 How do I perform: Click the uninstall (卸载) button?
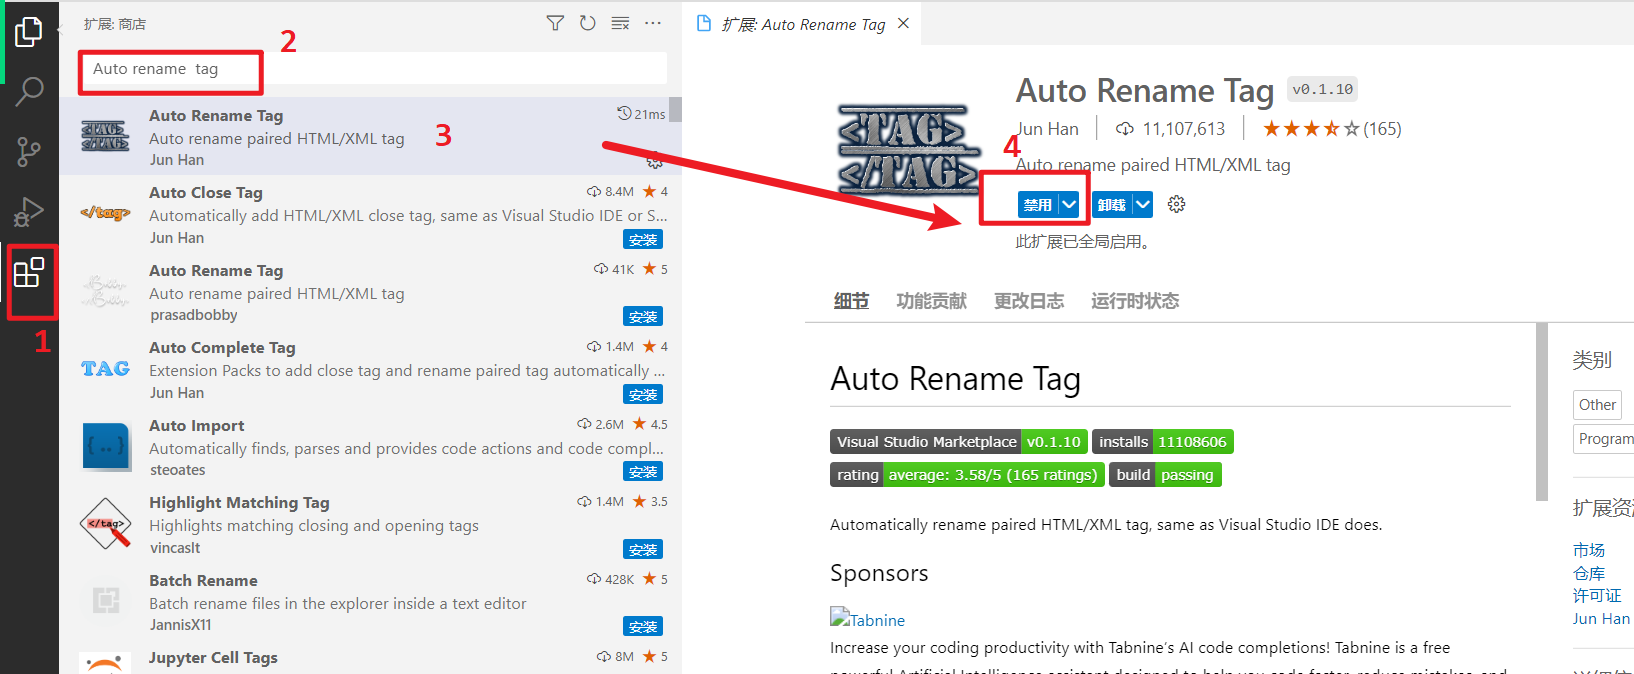click(1111, 205)
